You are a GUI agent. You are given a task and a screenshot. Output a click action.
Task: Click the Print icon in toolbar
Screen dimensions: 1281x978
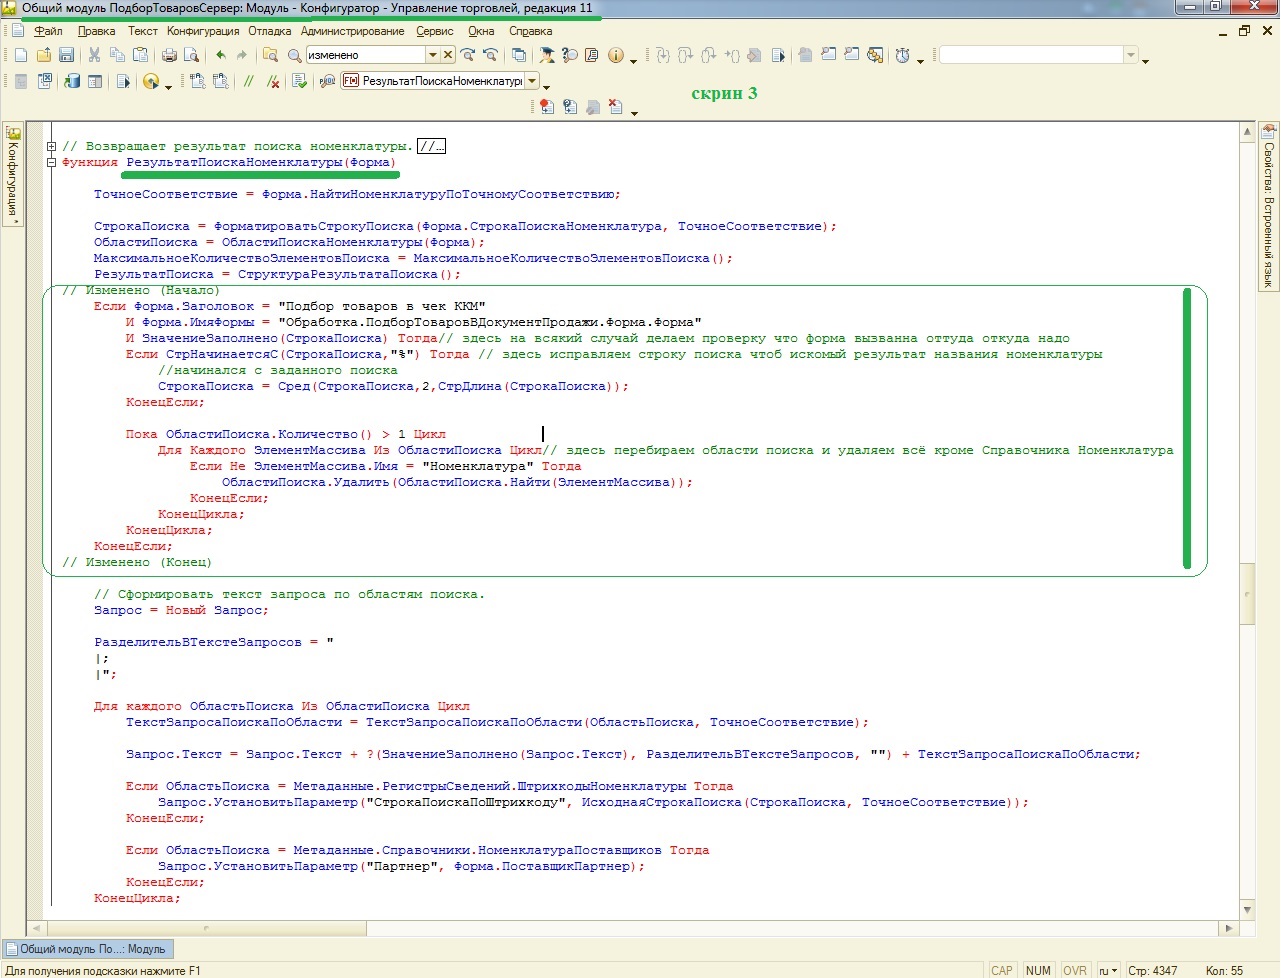point(169,55)
